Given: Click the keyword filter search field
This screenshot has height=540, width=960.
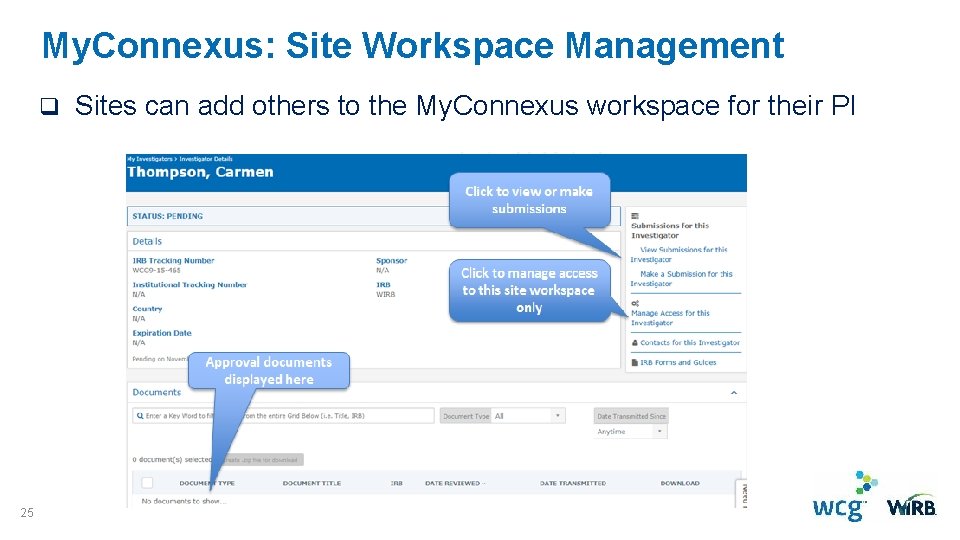Looking at the screenshot, I should coord(283,416).
